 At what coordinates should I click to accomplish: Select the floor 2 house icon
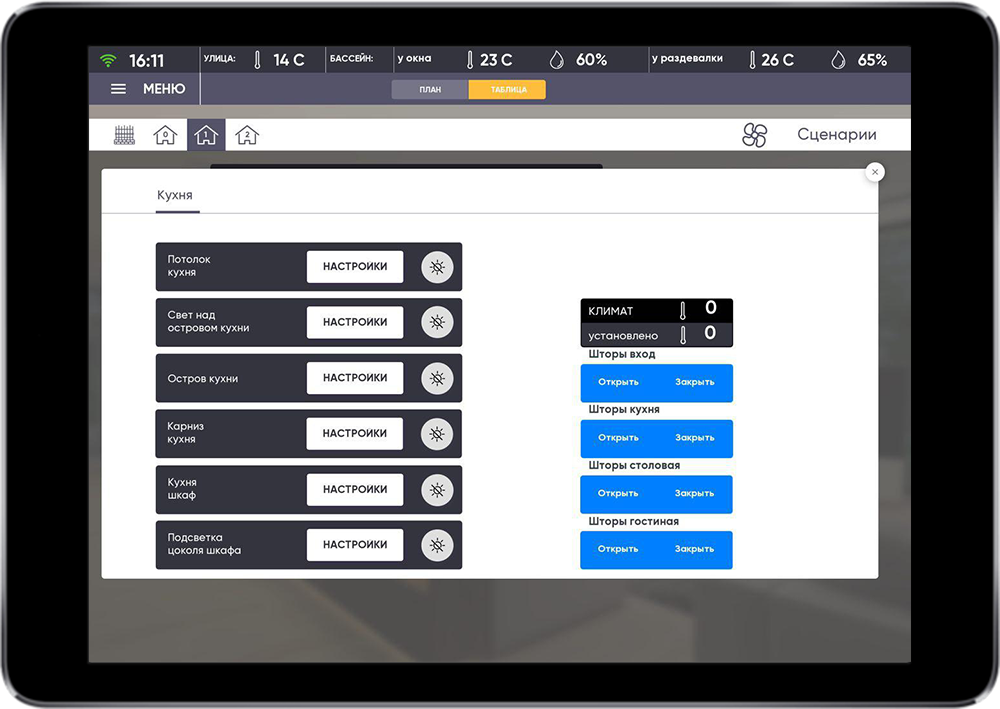[247, 135]
